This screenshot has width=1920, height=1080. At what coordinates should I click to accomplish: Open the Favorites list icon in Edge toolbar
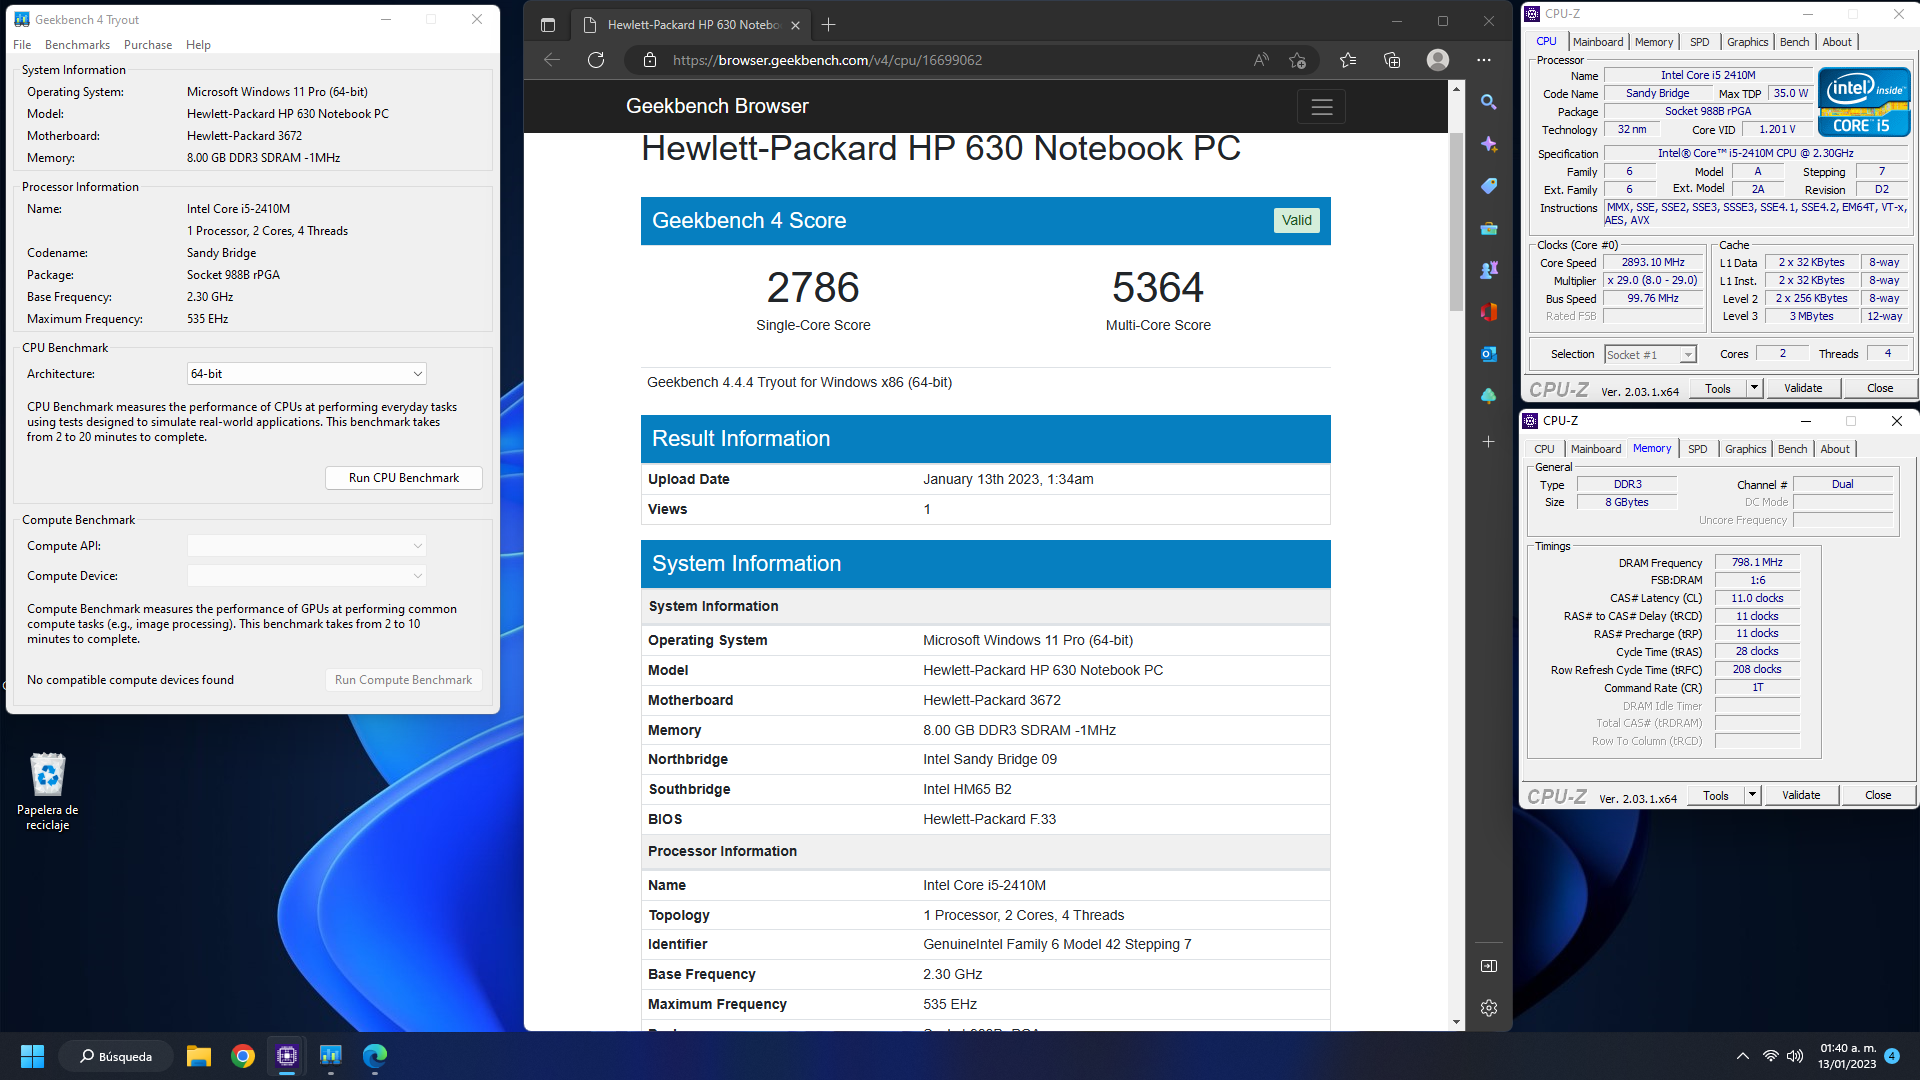(x=1348, y=60)
